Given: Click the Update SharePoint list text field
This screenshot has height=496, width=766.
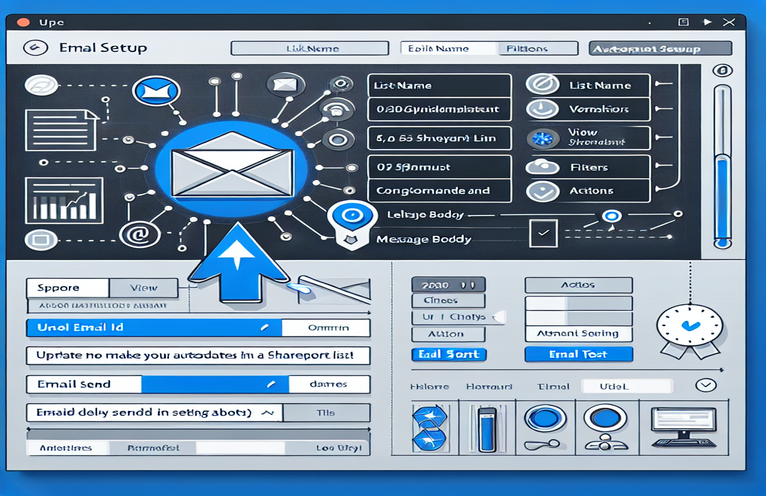Looking at the screenshot, I should coord(197,355).
